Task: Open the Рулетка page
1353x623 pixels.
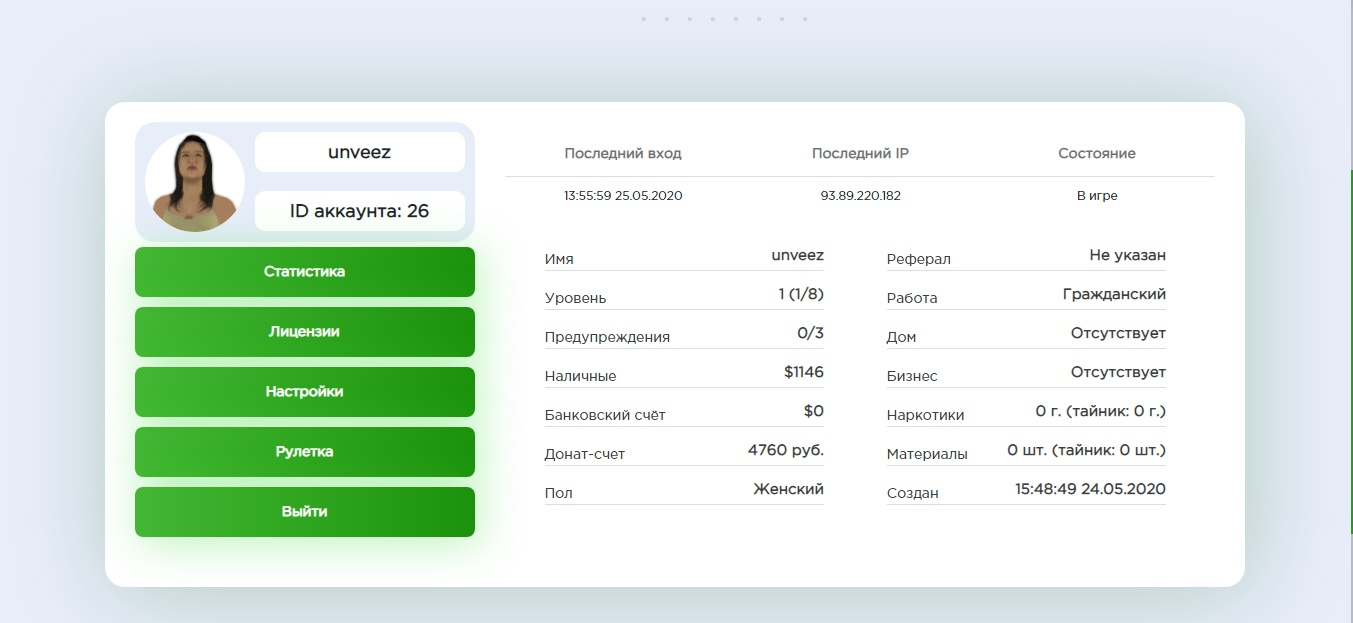Action: (305, 452)
